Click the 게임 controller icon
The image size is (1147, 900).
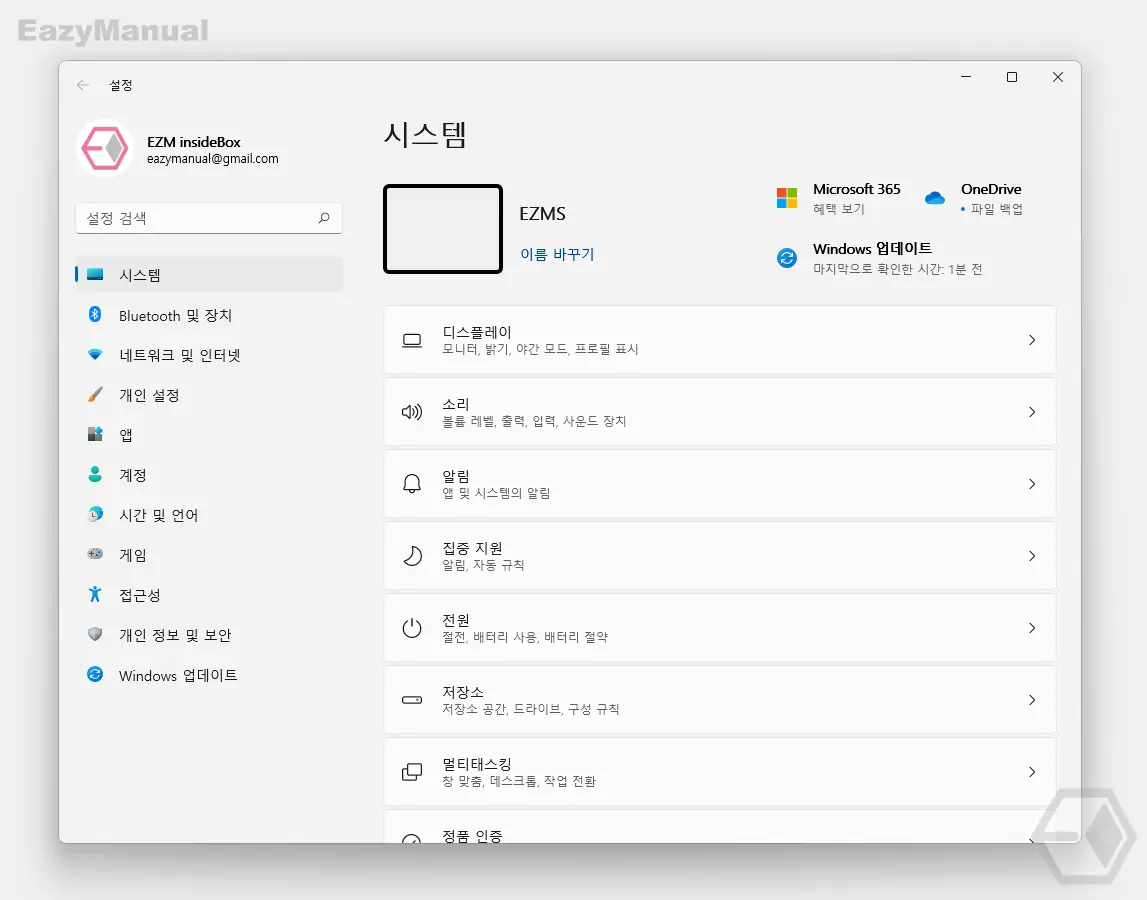pyautogui.click(x=95, y=554)
